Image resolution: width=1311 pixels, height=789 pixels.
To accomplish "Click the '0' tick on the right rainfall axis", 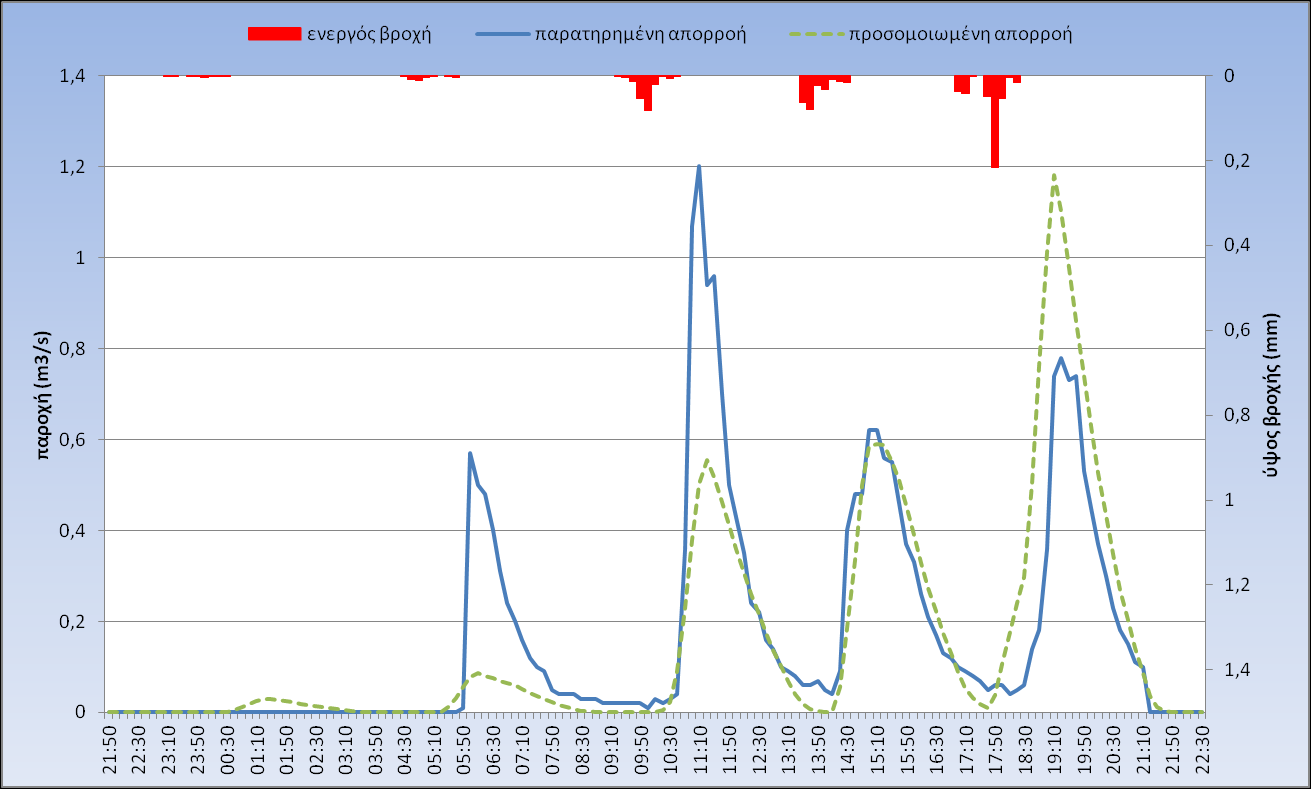I will [x=1231, y=76].
